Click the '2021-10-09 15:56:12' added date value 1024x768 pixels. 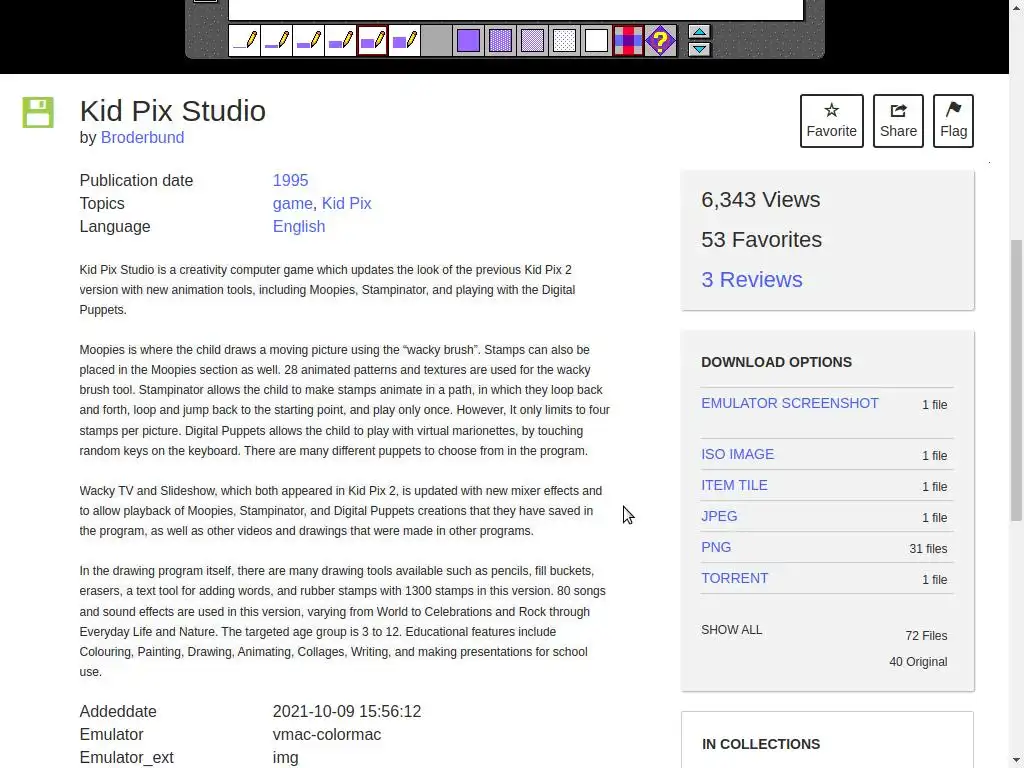(347, 711)
